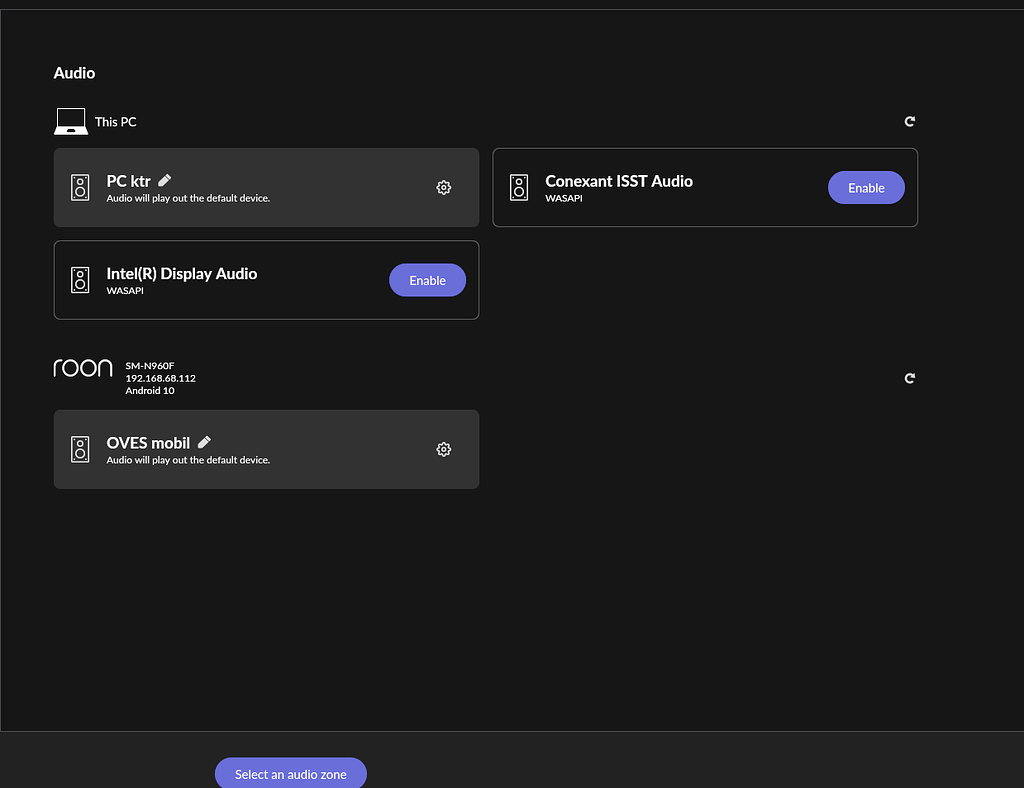The image size is (1024, 788).
Task: Click the speaker icon next to PC ktr
Action: [80, 187]
